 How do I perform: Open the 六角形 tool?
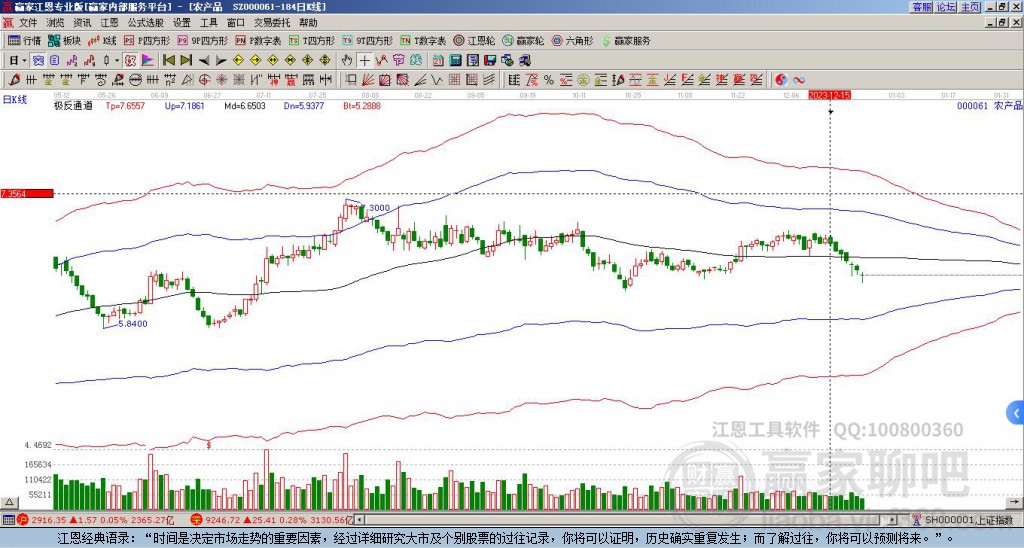573,40
